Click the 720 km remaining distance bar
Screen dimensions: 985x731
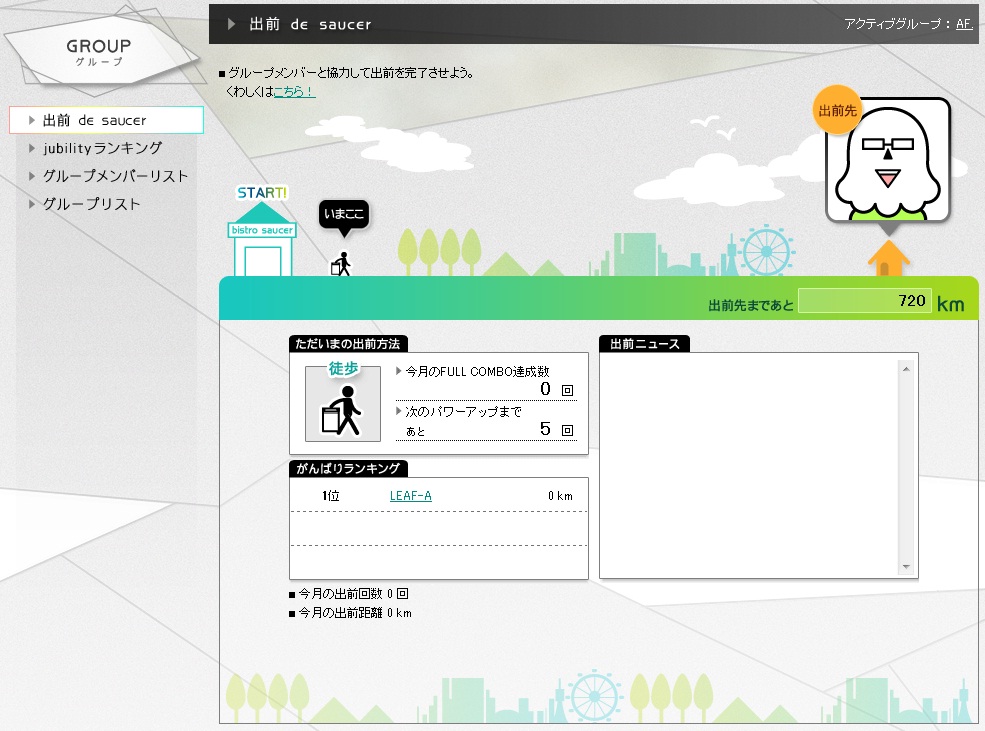point(865,301)
